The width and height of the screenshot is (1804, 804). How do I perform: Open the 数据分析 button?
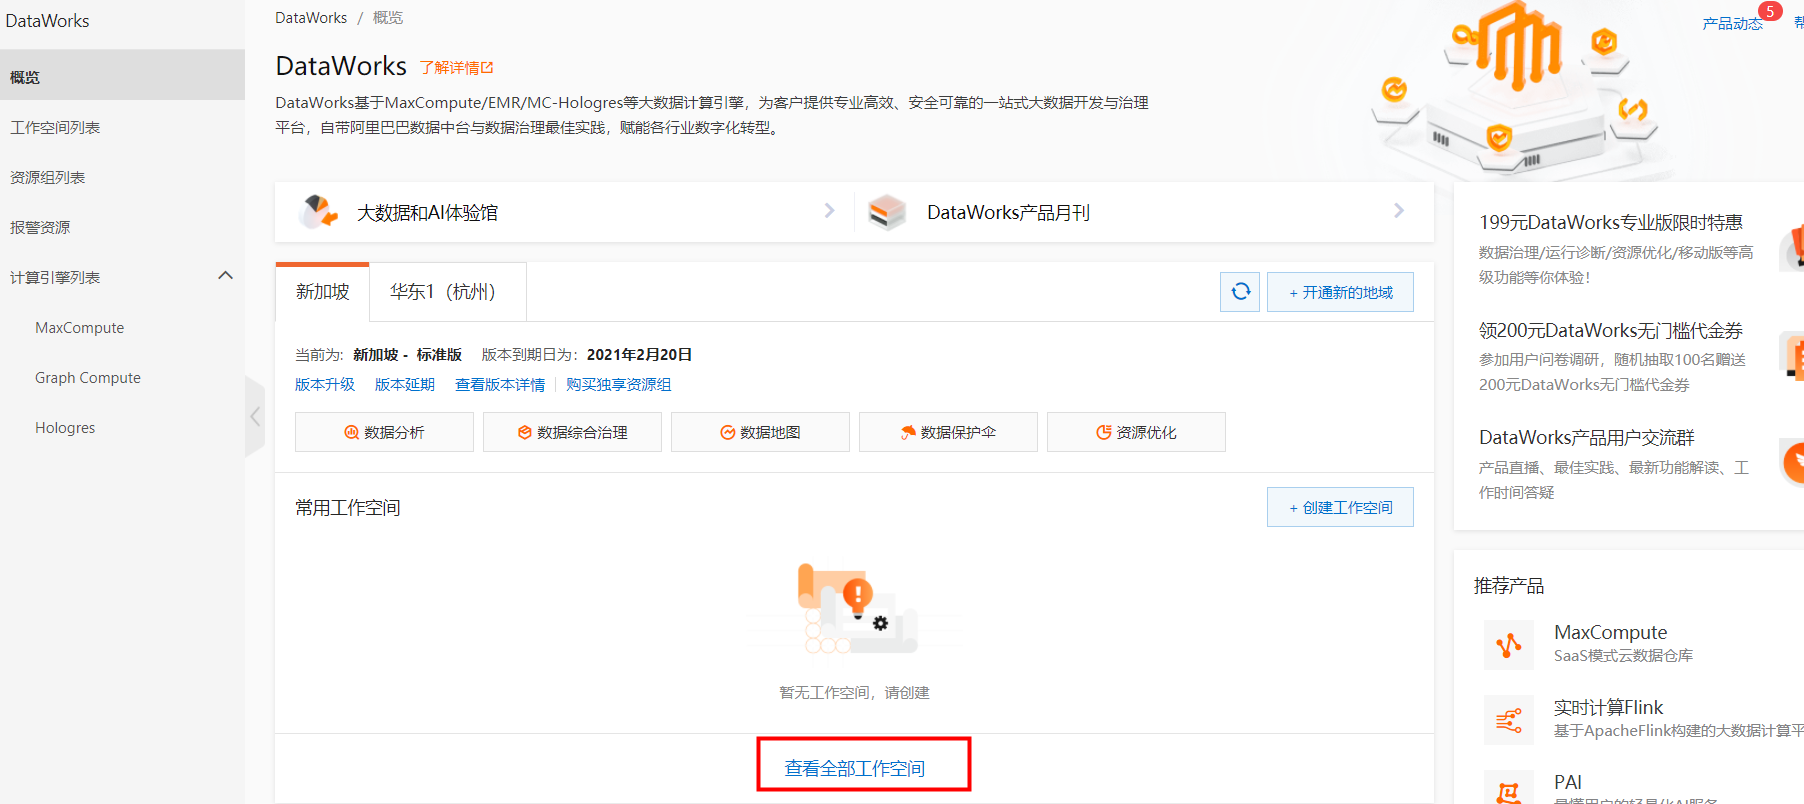click(x=384, y=432)
